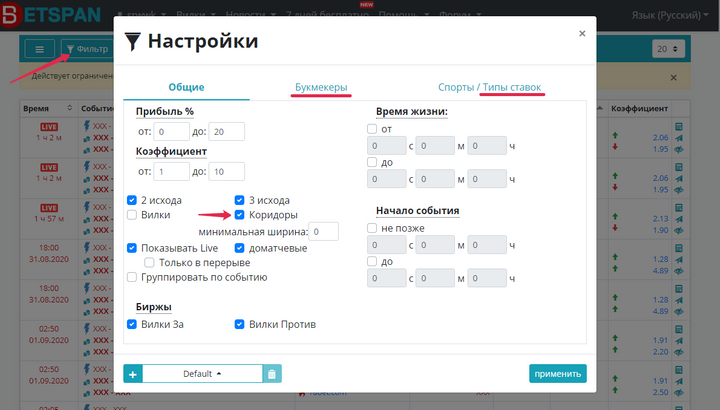Screen dimensions: 720x410
Task: Open the Вилки menu in the top navigation
Action: (x=196, y=15)
